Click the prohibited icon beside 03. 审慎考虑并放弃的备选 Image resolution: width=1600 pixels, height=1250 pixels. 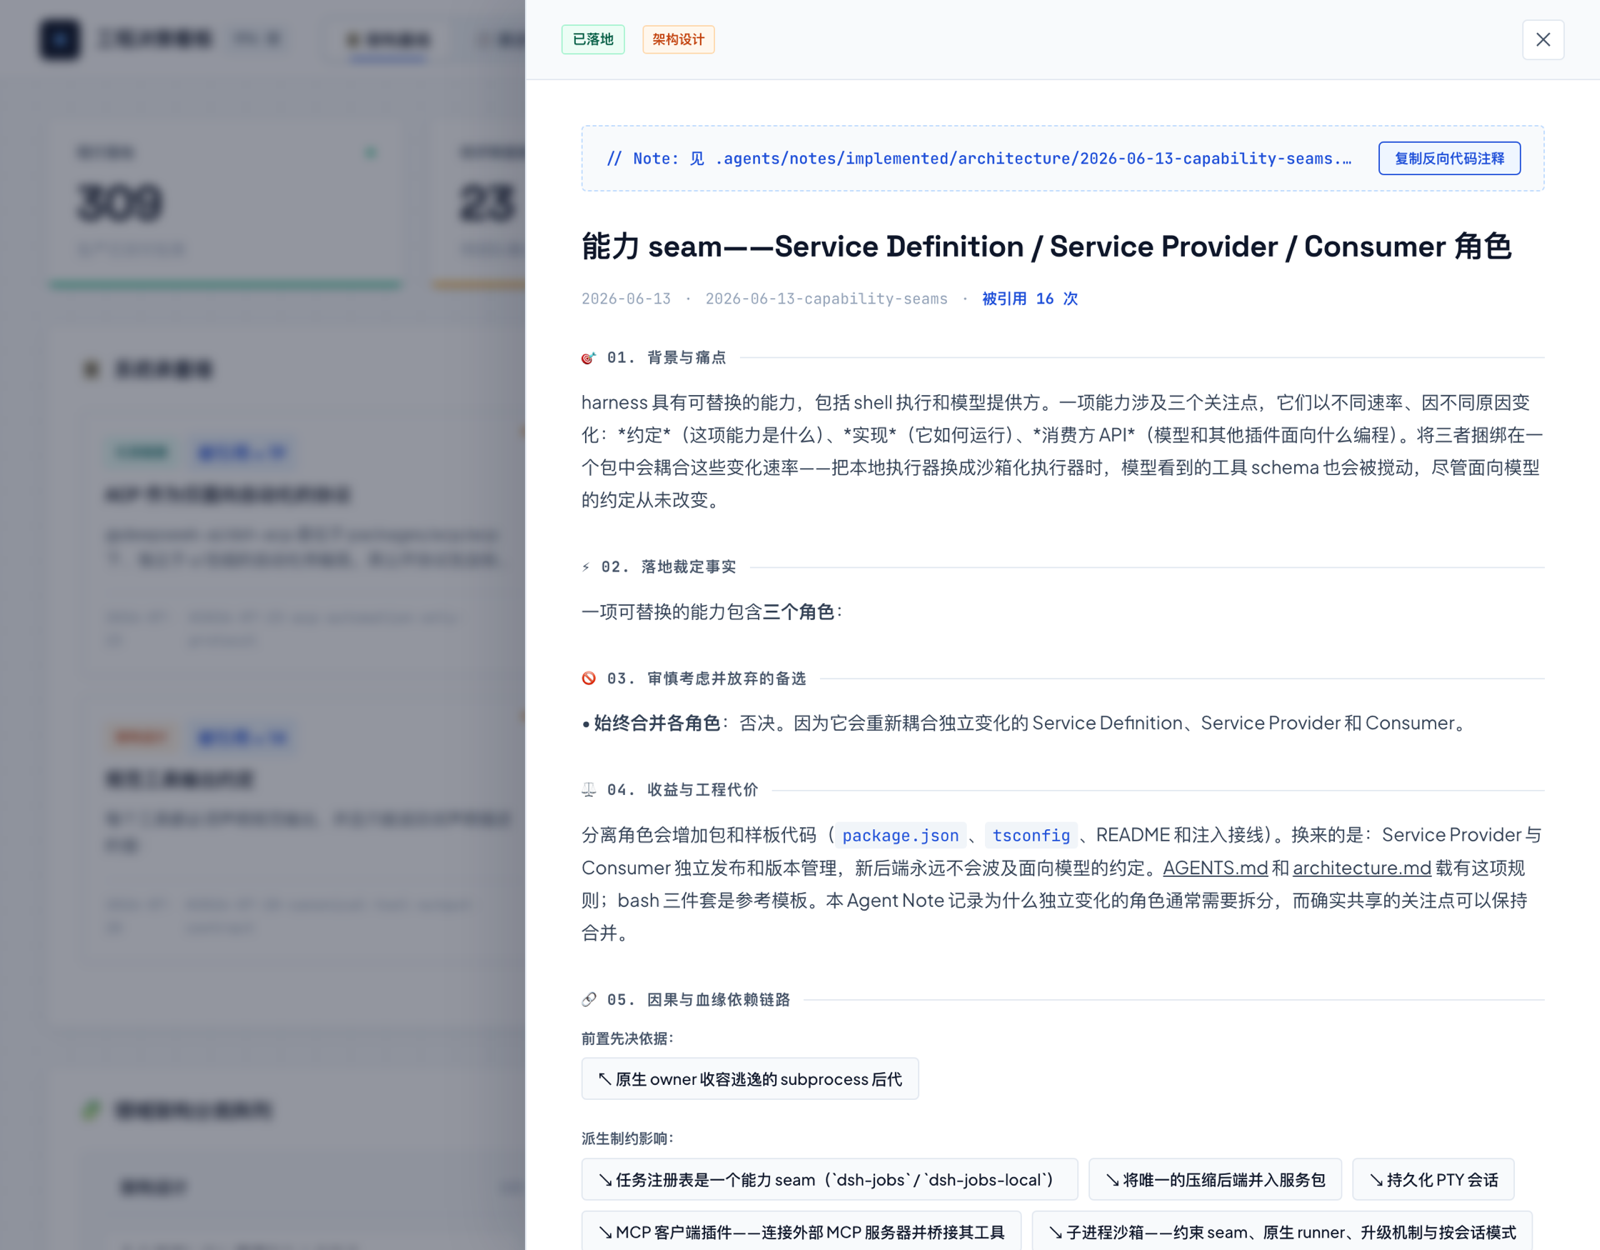point(589,679)
